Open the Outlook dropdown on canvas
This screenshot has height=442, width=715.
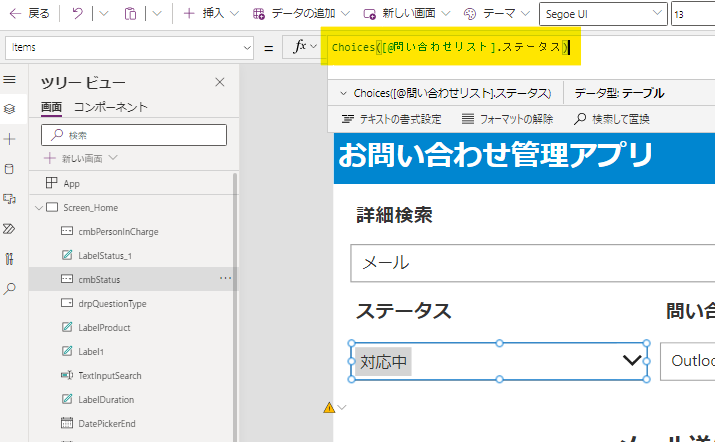point(688,361)
